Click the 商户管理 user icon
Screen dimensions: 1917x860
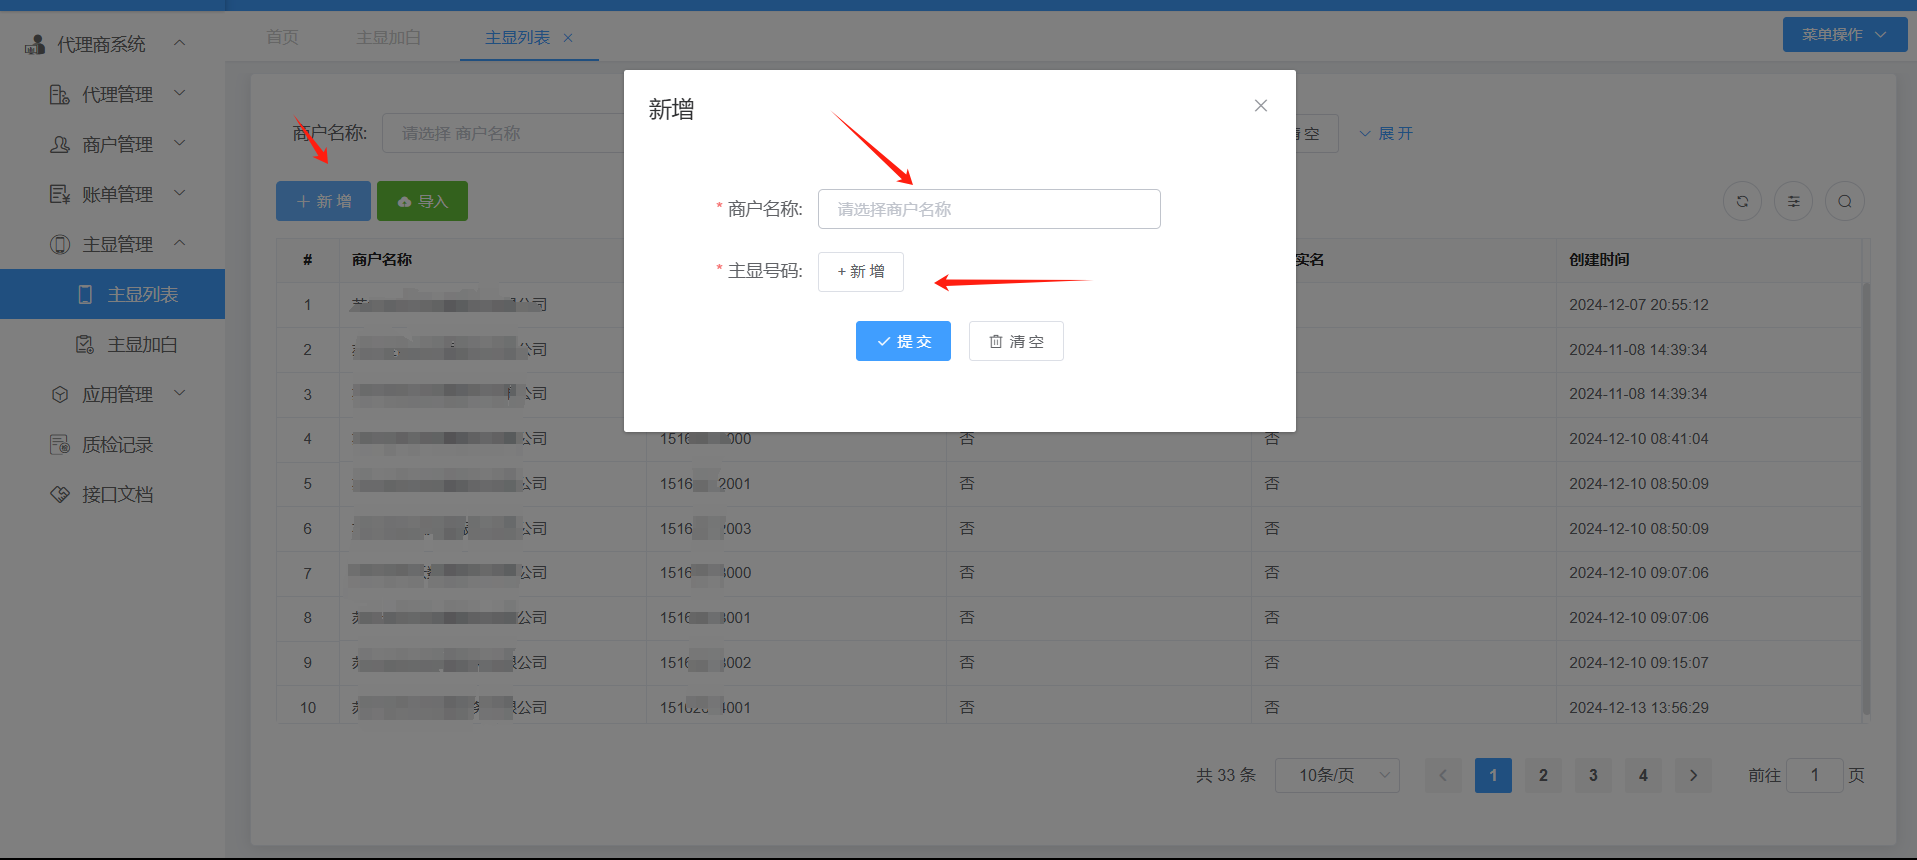coord(60,144)
